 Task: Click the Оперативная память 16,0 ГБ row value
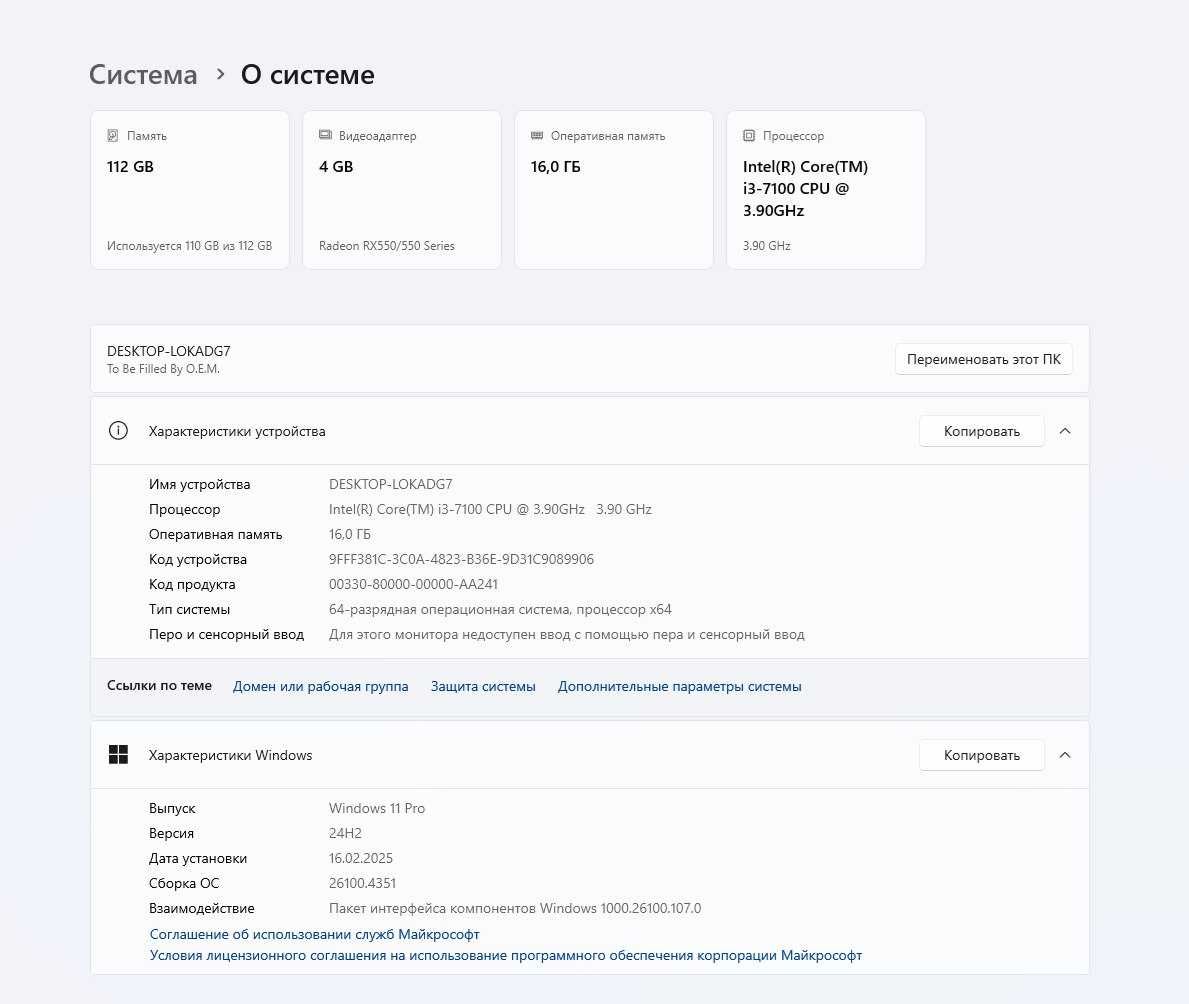[x=350, y=534]
